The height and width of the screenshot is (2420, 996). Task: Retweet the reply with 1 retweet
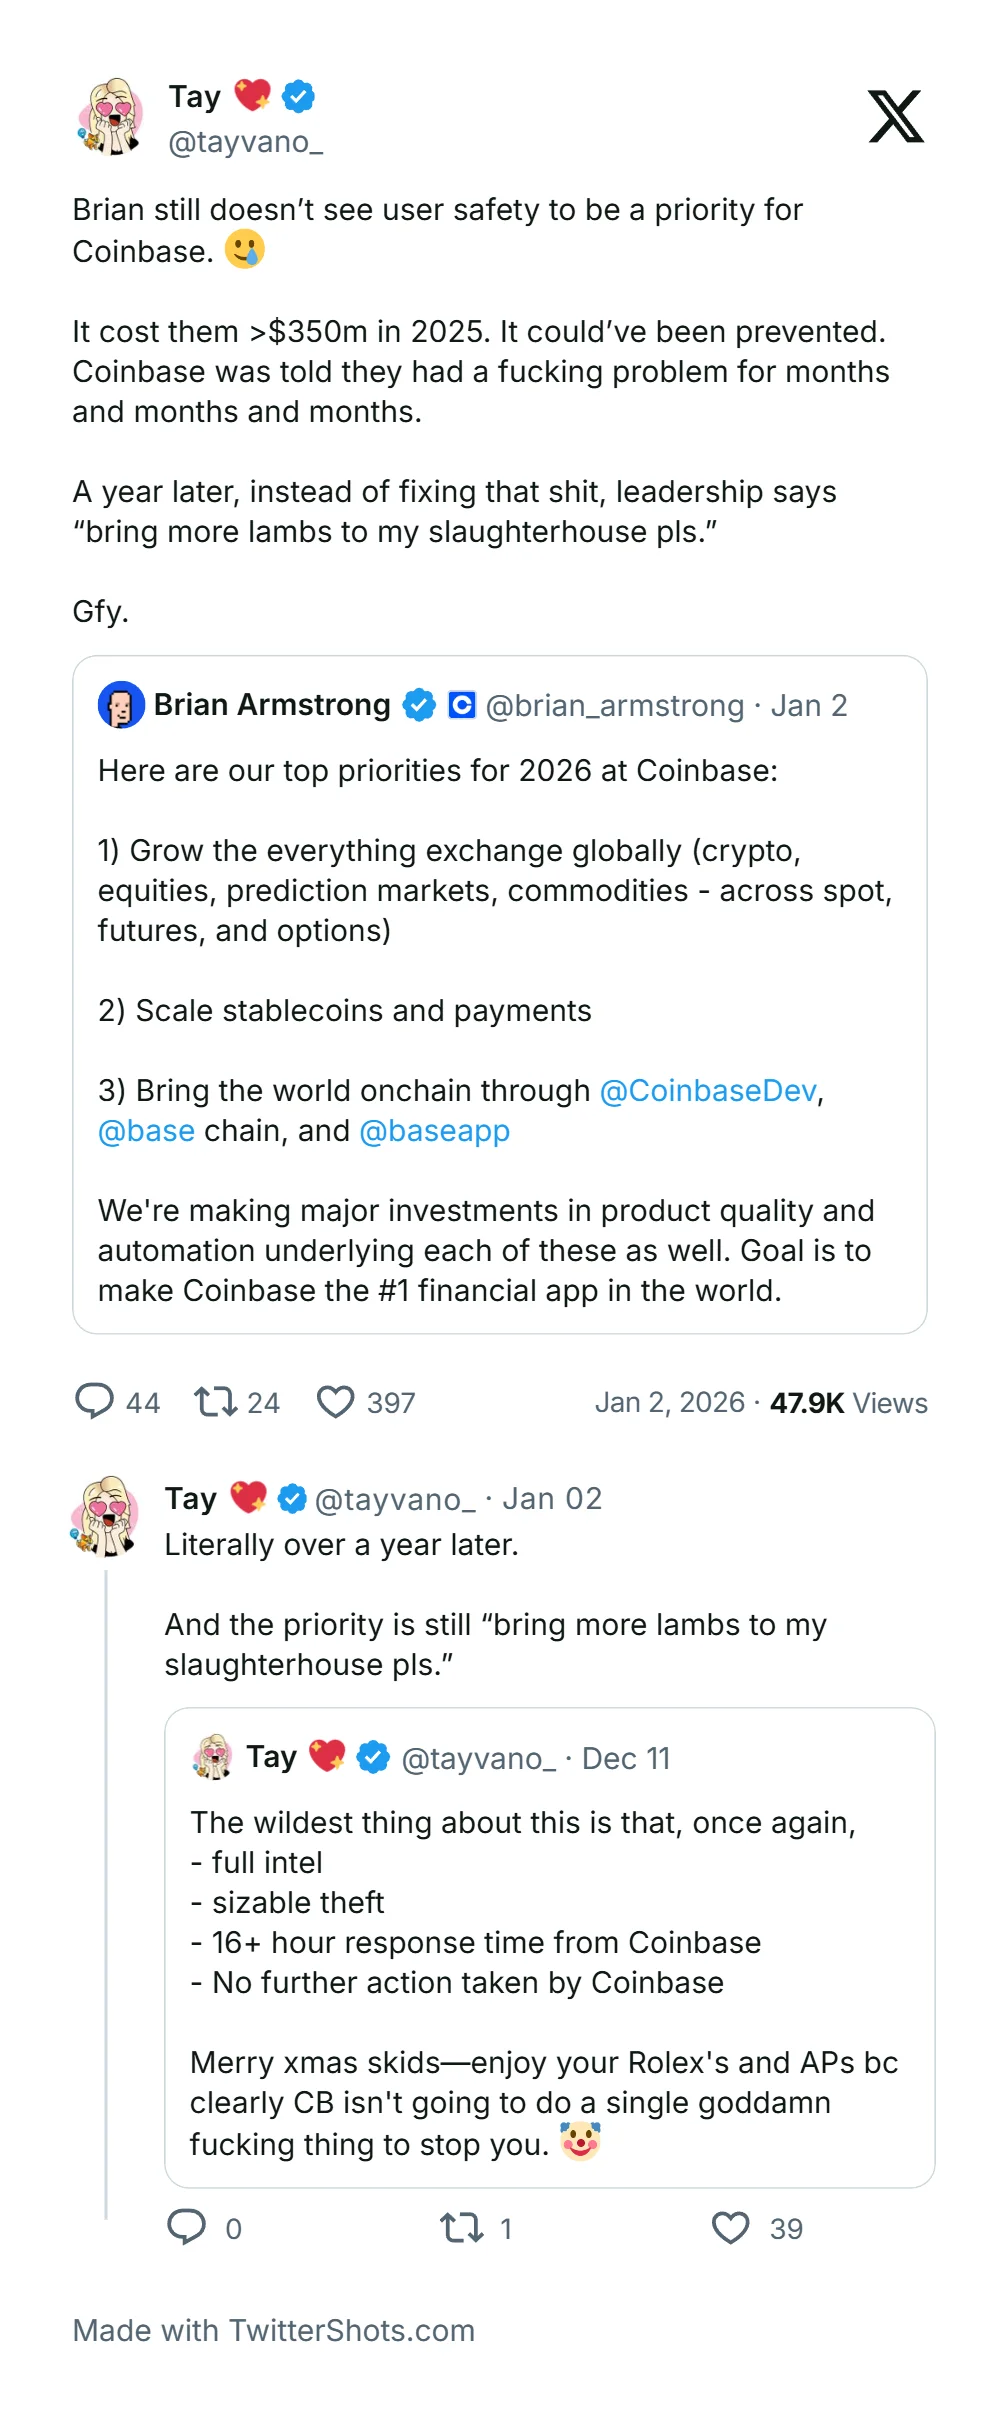click(462, 2227)
